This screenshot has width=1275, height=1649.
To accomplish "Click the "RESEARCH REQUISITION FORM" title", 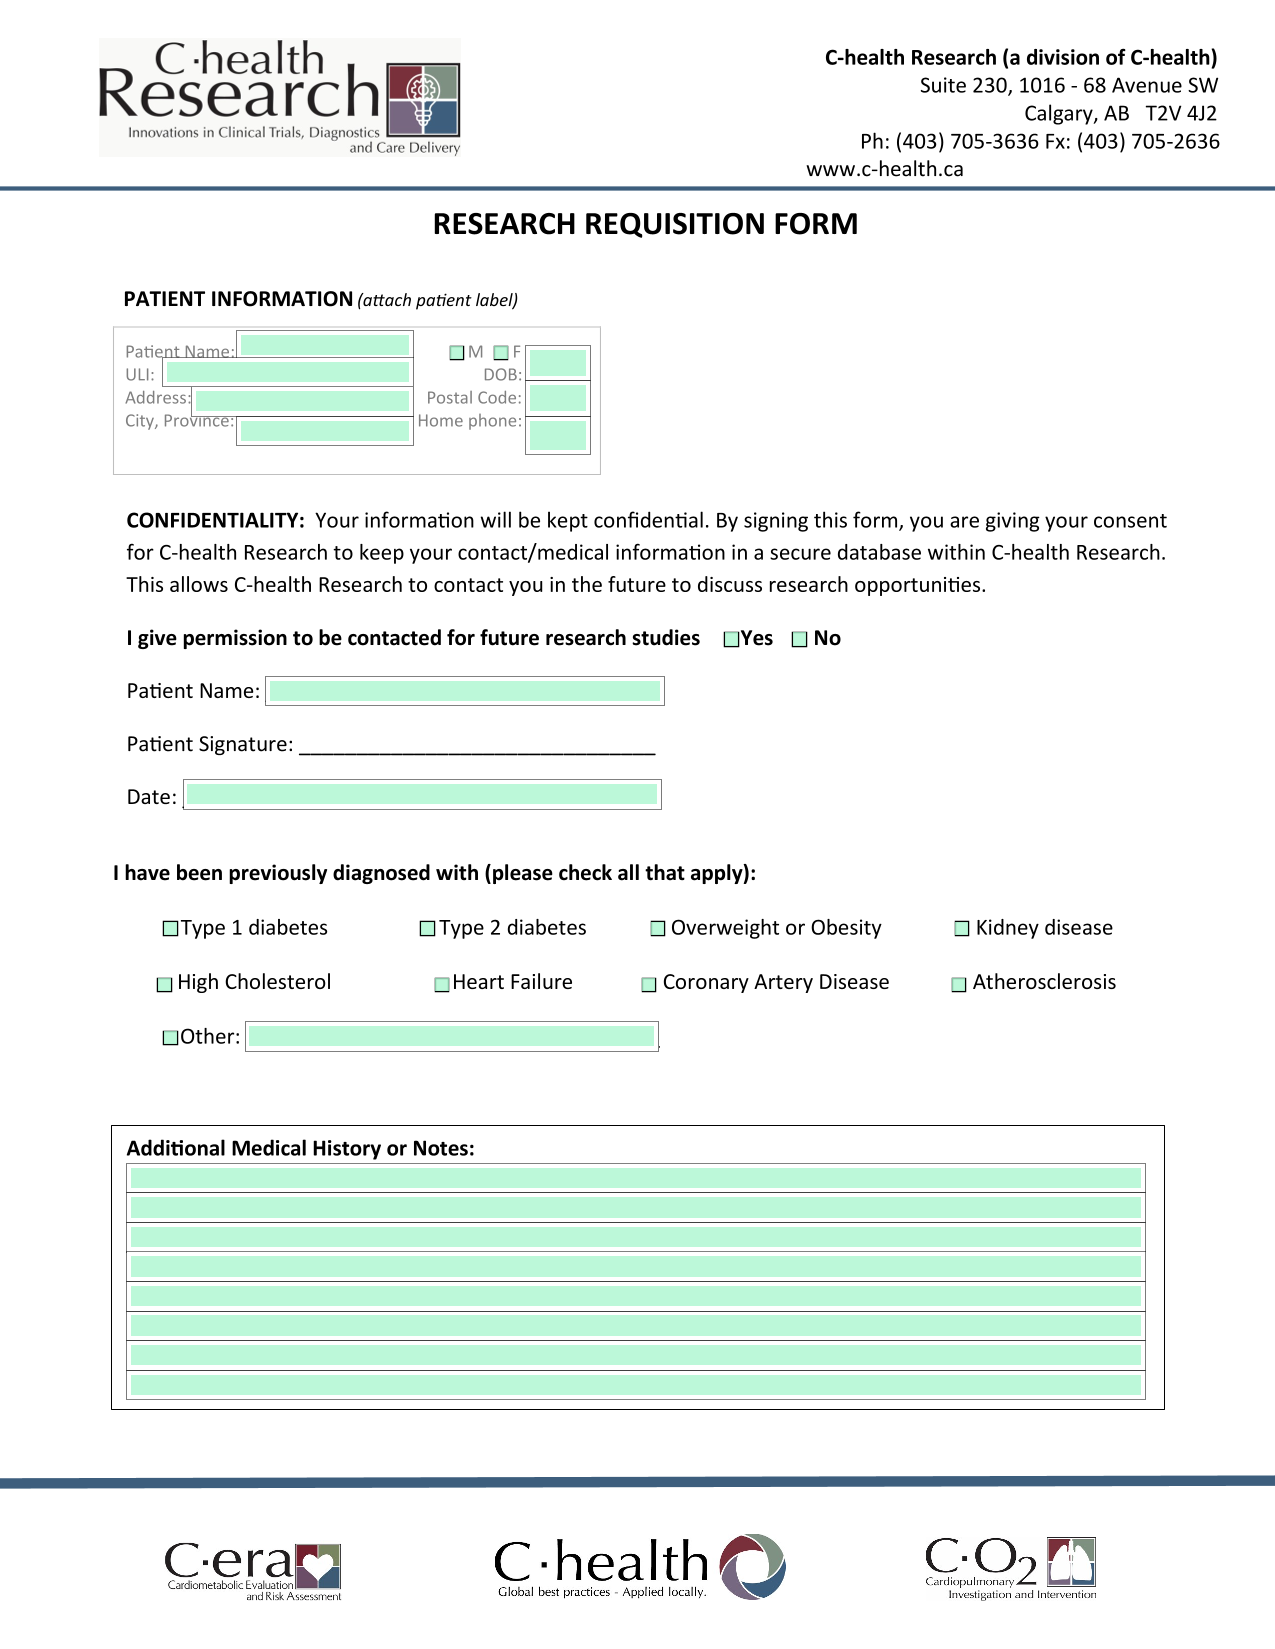I will [645, 224].
